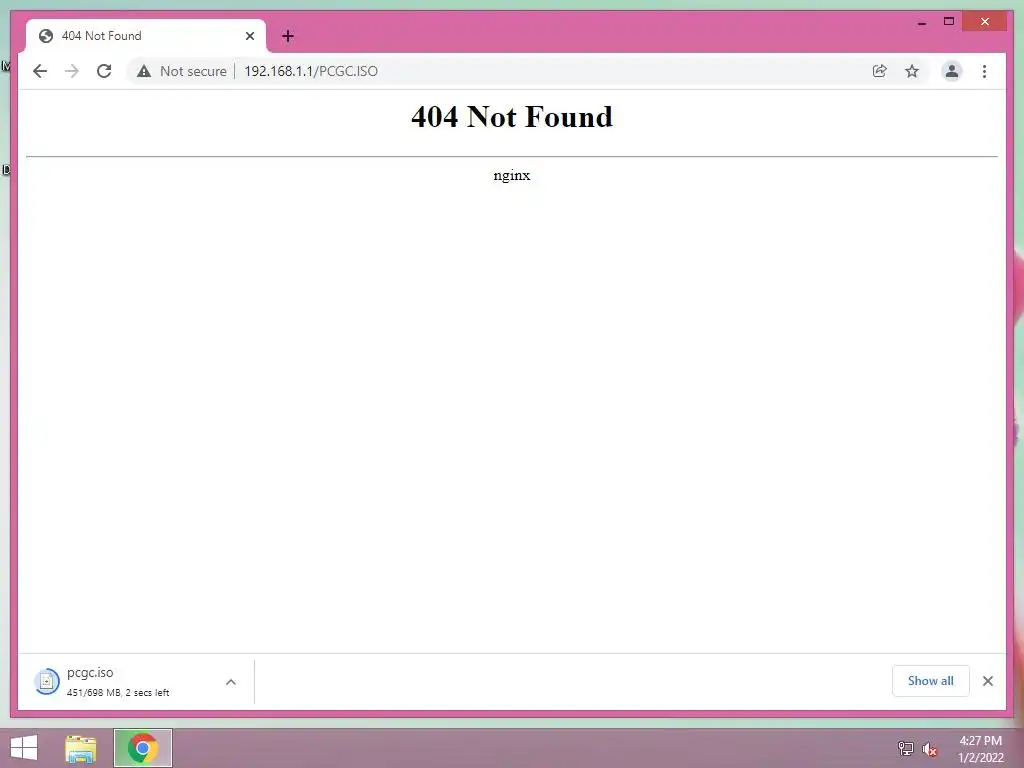This screenshot has height=768, width=1024.
Task: Bookmark this page with the star
Action: pos(912,71)
